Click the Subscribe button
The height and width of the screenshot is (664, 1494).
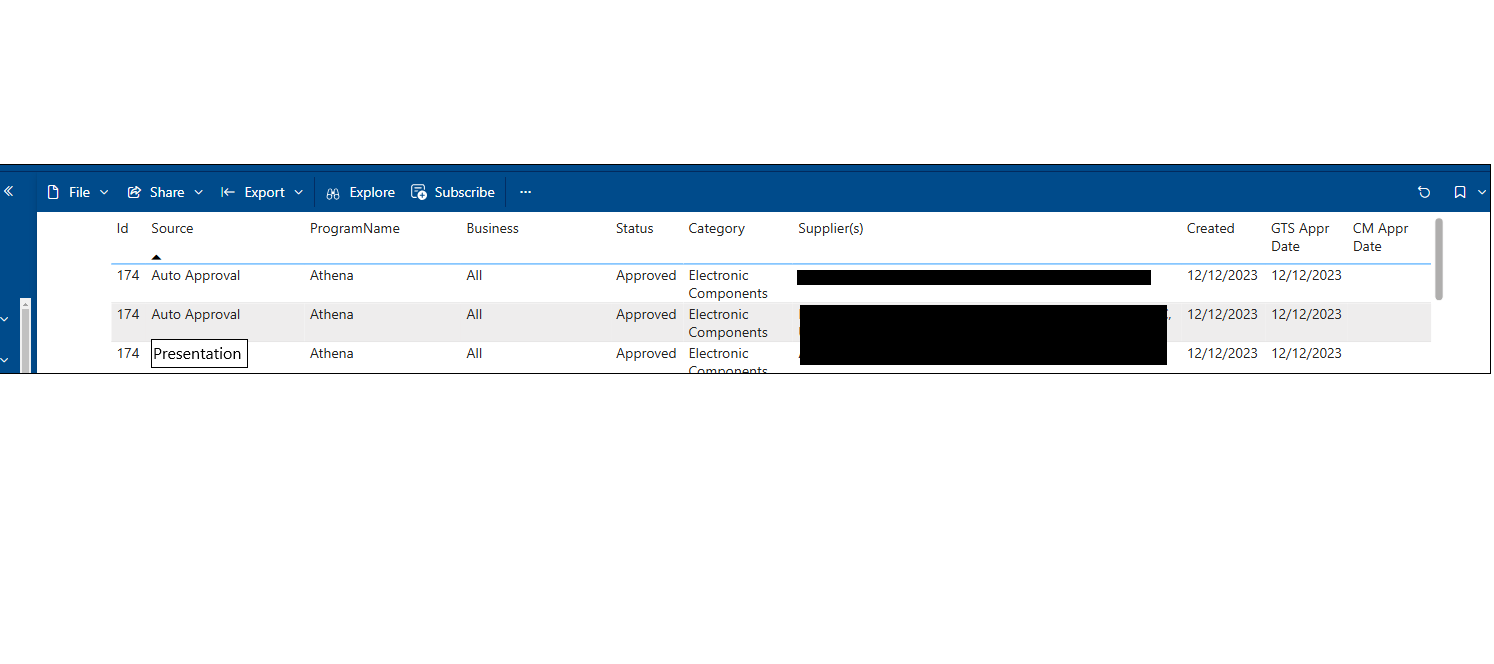point(453,192)
